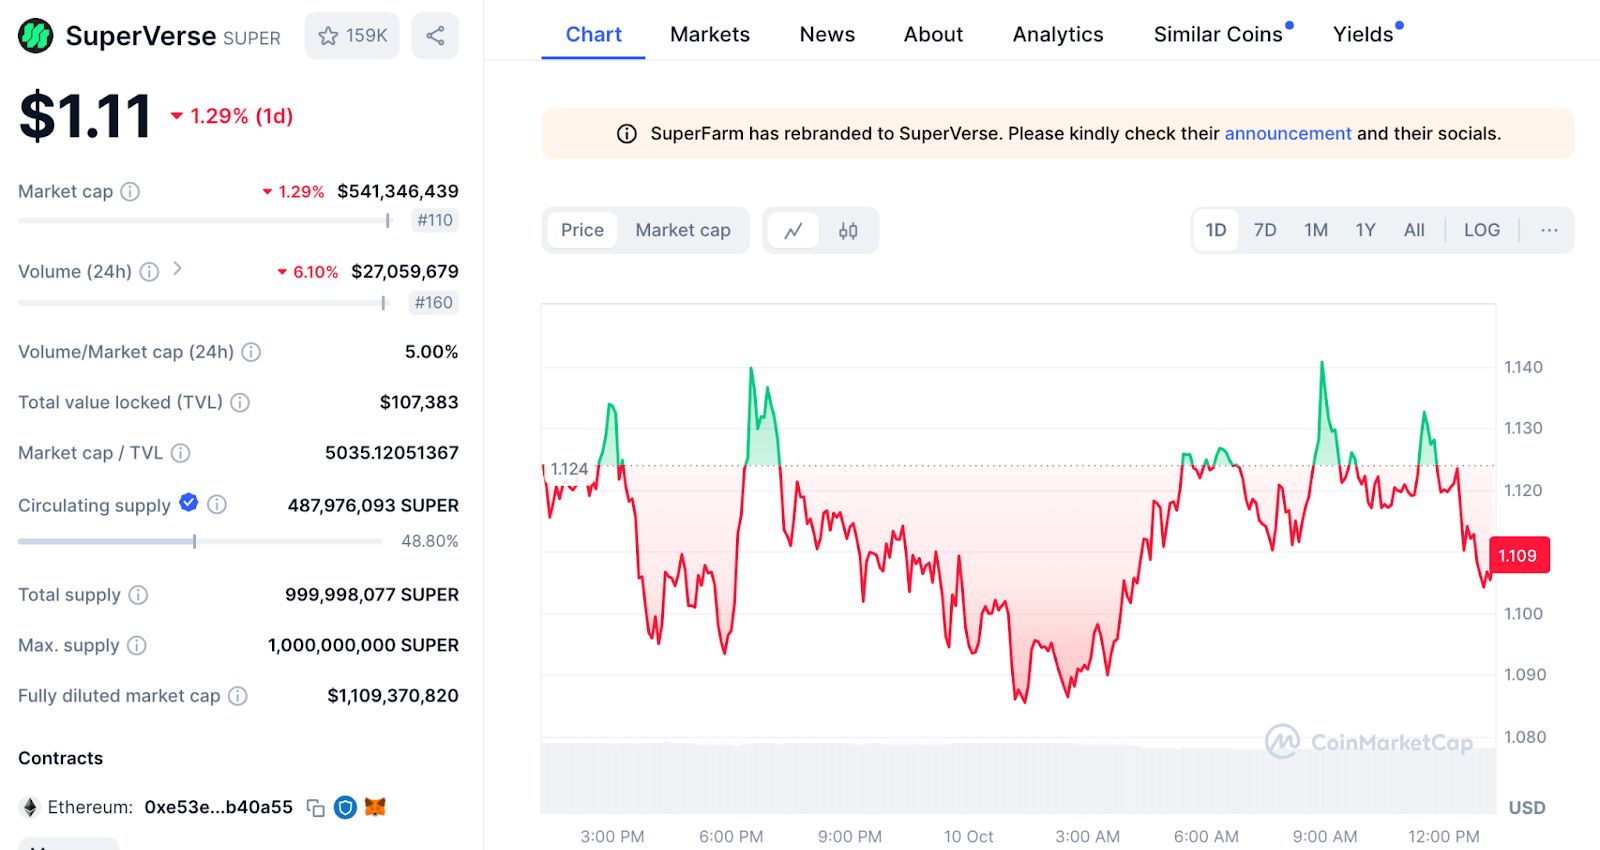Expand Volume (24h) chevron arrow
Image resolution: width=1600 pixels, height=850 pixels.
coord(177,269)
